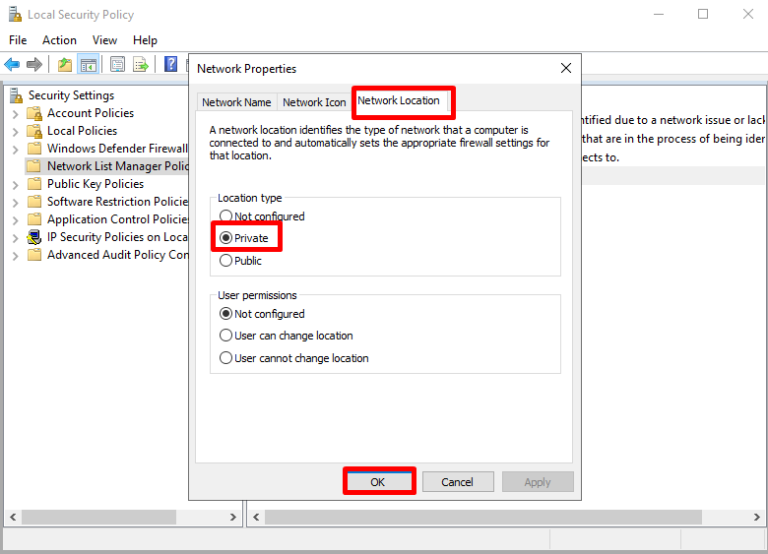The width and height of the screenshot is (768, 554).
Task: Click the left pane horizontal scrollbar track
Action: (120, 517)
